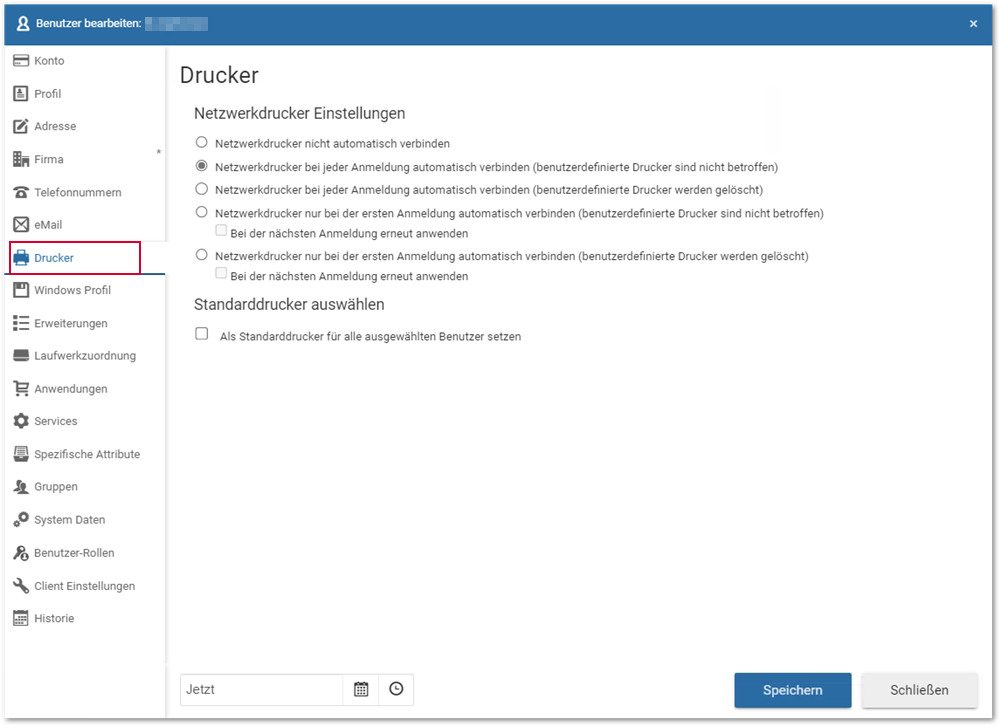Viewport: 1000px width, 726px height.
Task: Click the Spezifische Attribute icon
Action: pos(21,454)
